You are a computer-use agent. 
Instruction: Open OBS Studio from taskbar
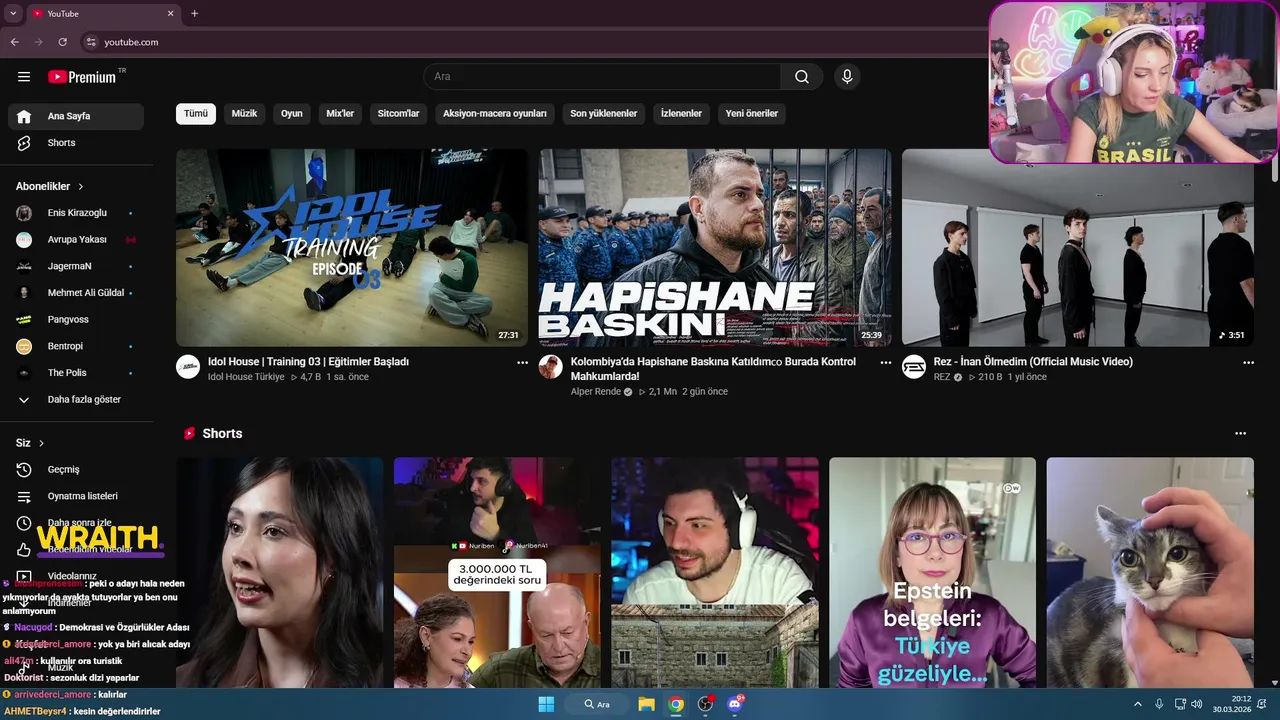click(706, 704)
